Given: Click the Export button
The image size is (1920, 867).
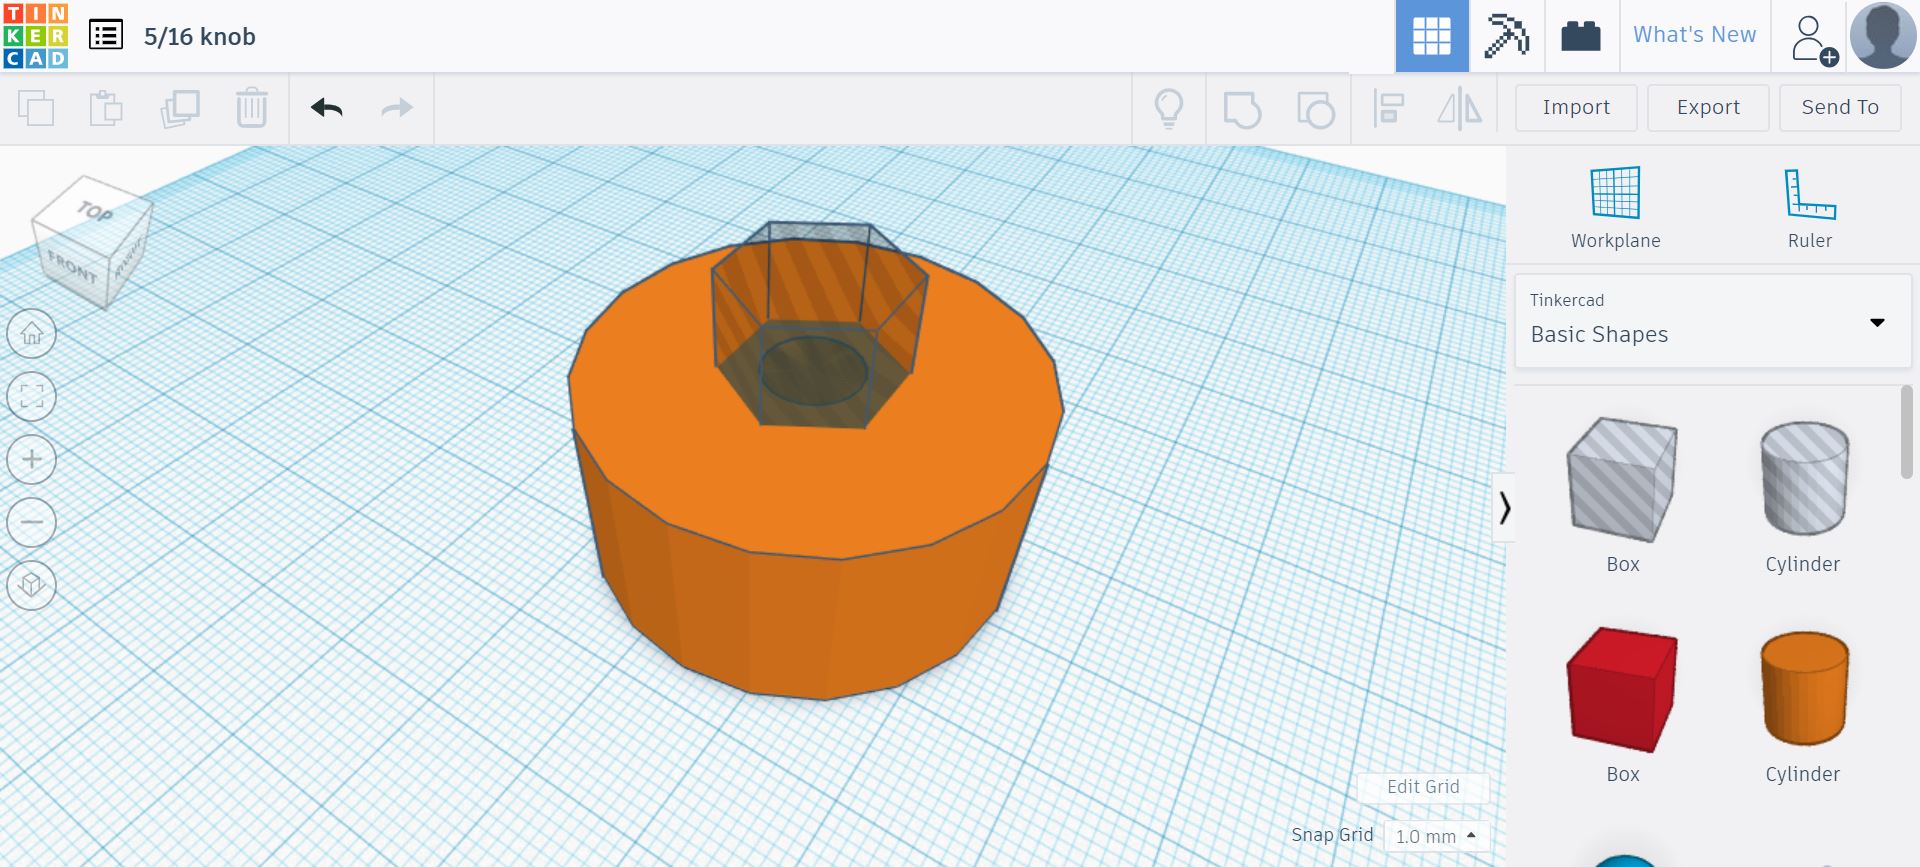Looking at the screenshot, I should click(x=1708, y=107).
